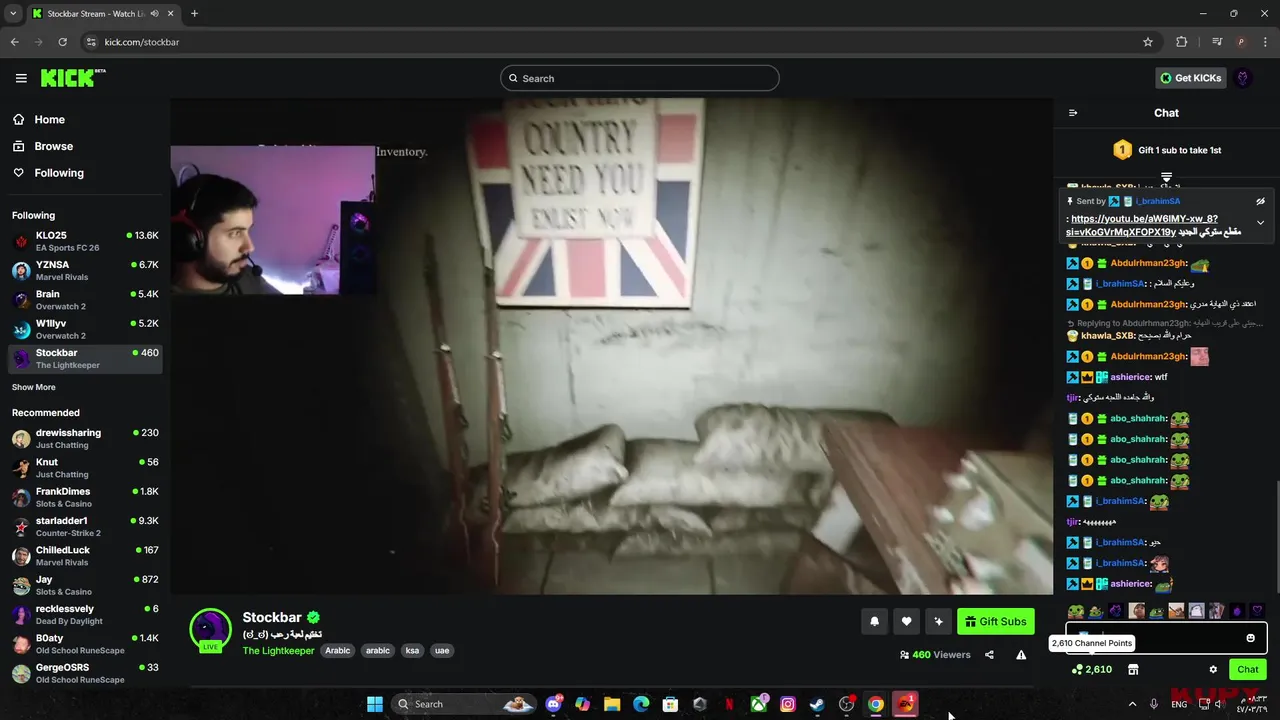Click the Gift Subs button

pos(995,621)
